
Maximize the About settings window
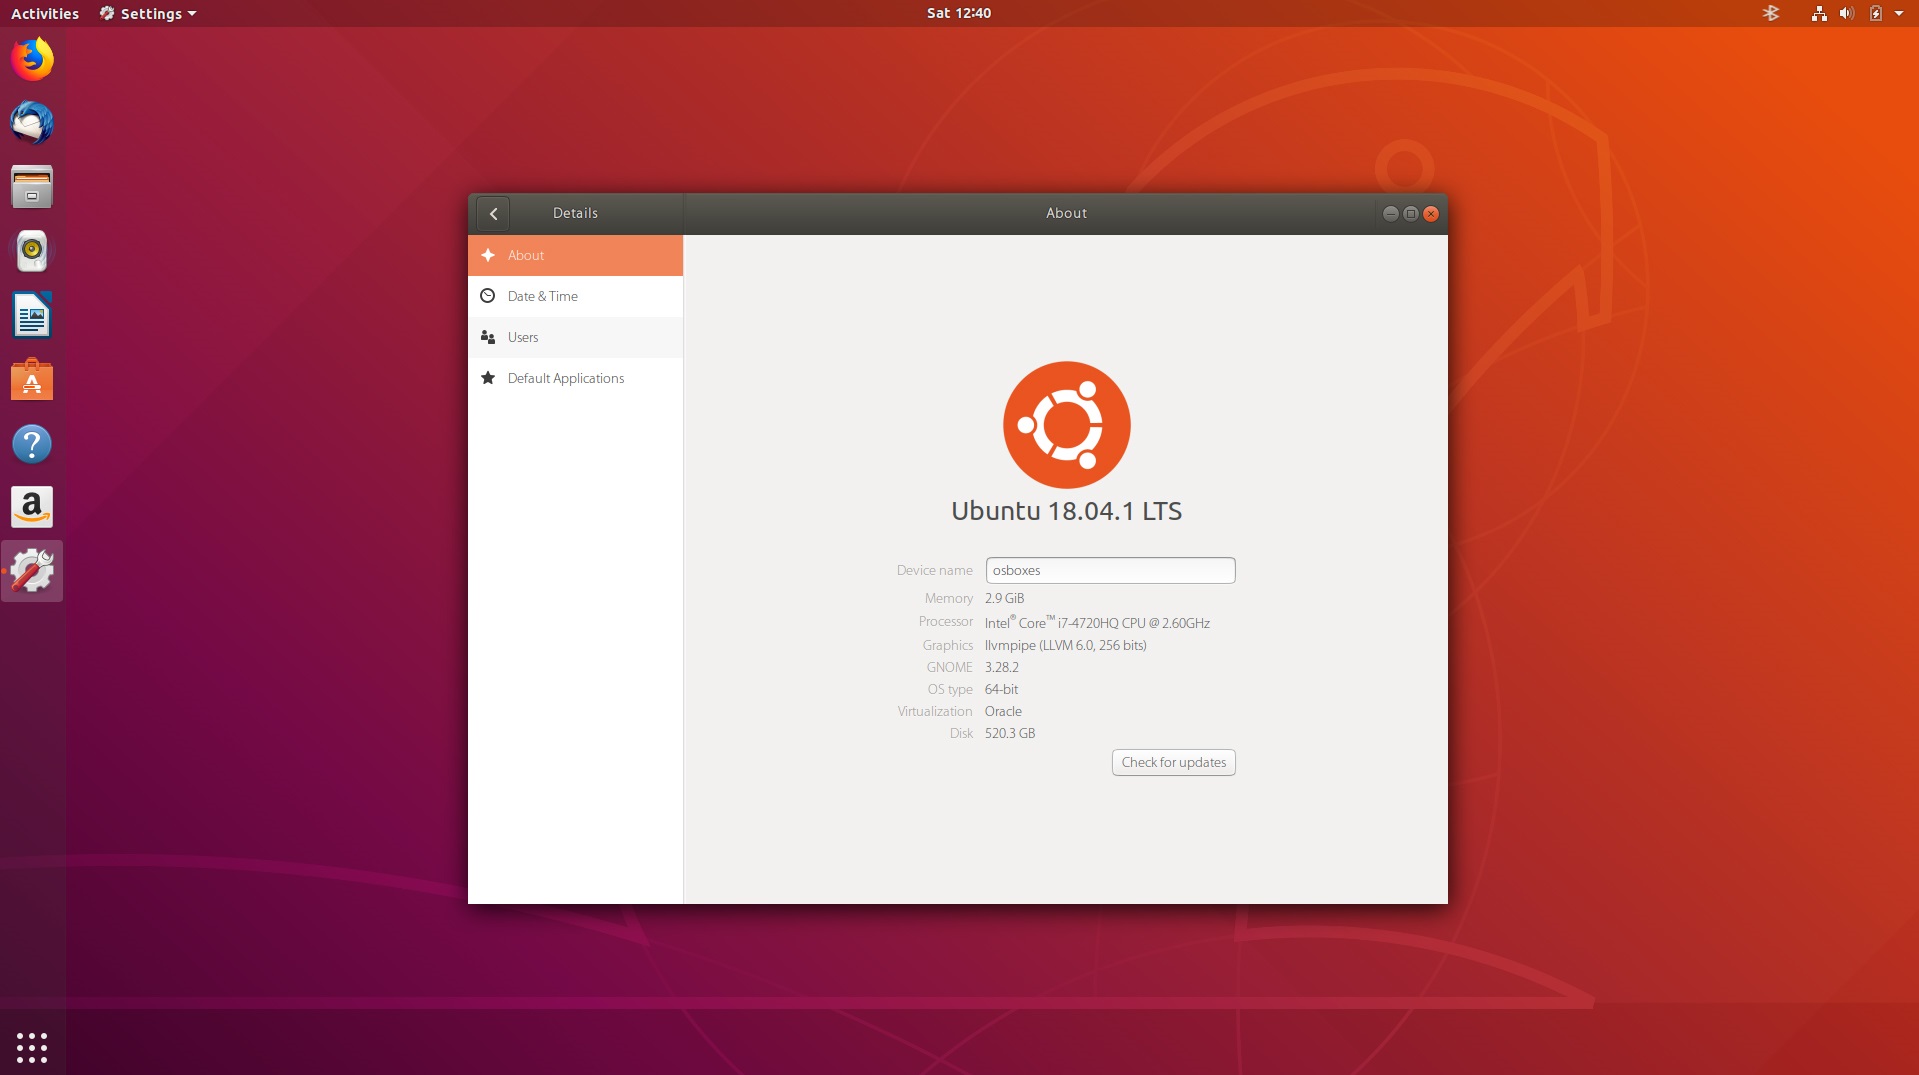[1411, 213]
